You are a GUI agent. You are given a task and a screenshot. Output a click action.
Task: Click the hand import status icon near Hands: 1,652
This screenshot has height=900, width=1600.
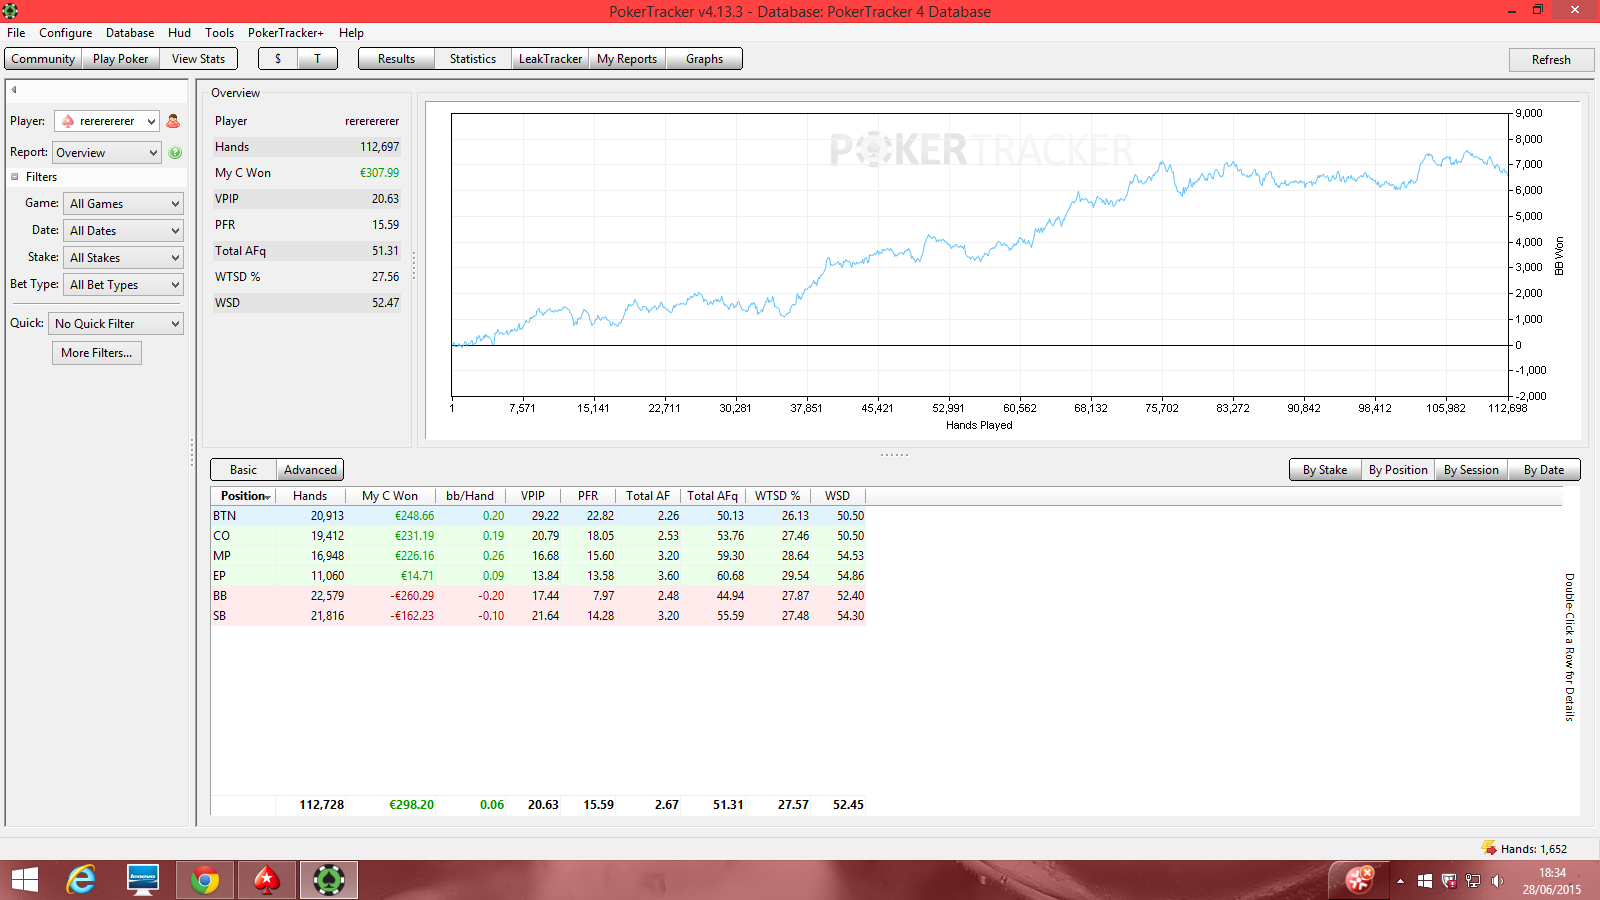[1488, 848]
